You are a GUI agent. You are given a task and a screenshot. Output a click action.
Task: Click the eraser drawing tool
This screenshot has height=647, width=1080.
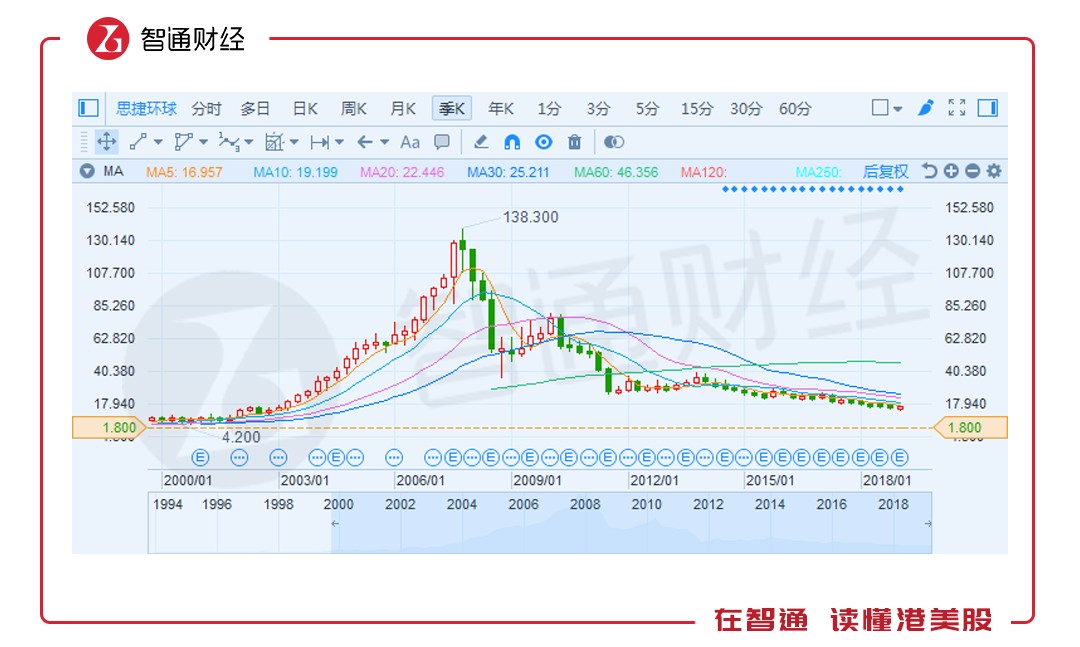[481, 142]
